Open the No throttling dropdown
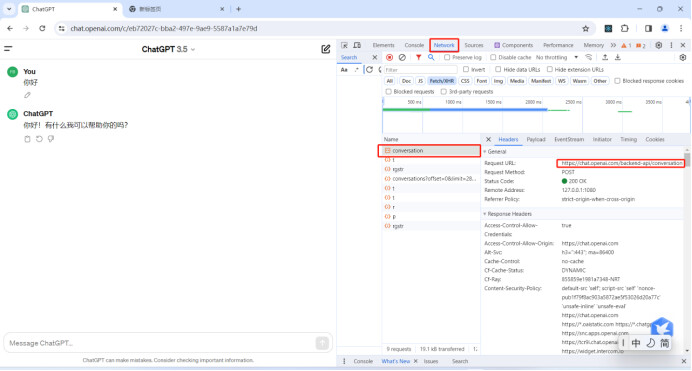 point(557,57)
